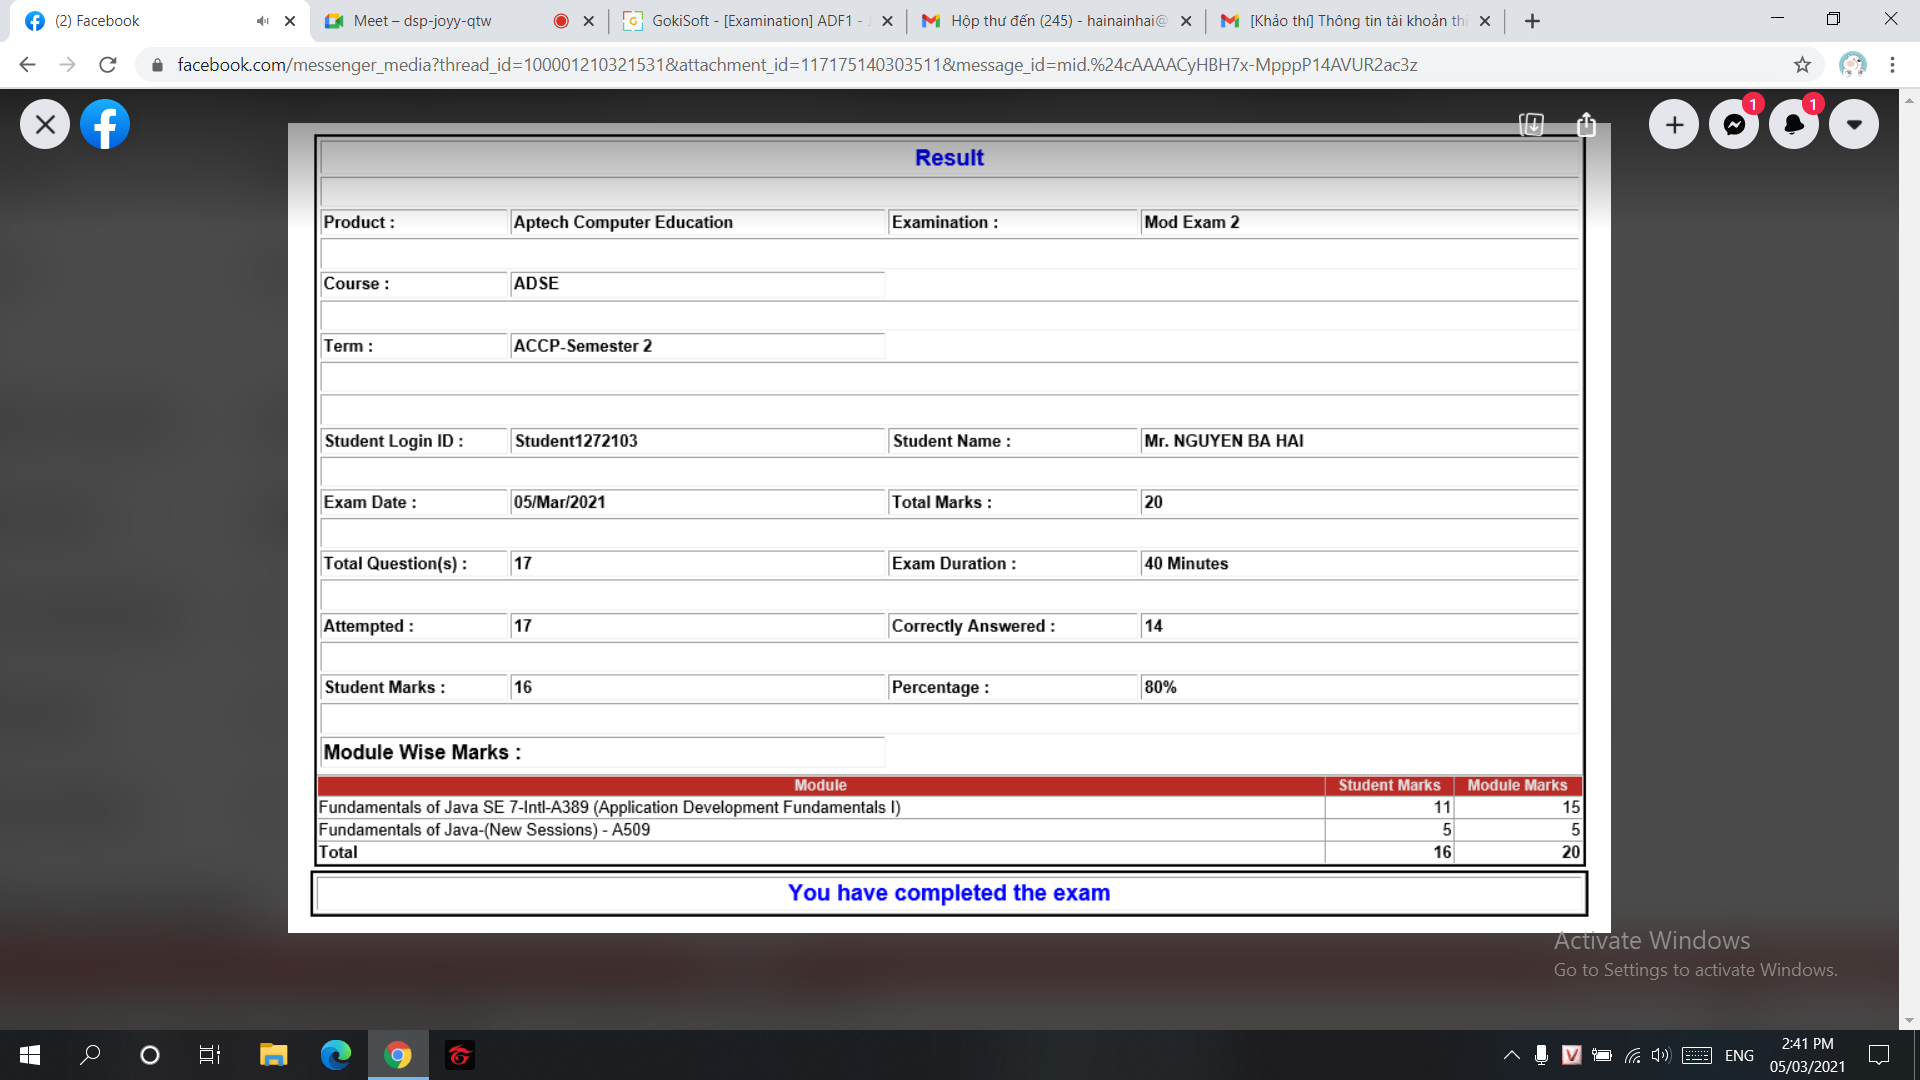Screen dimensions: 1920x1080
Task: Reload the current page
Action: (108, 65)
